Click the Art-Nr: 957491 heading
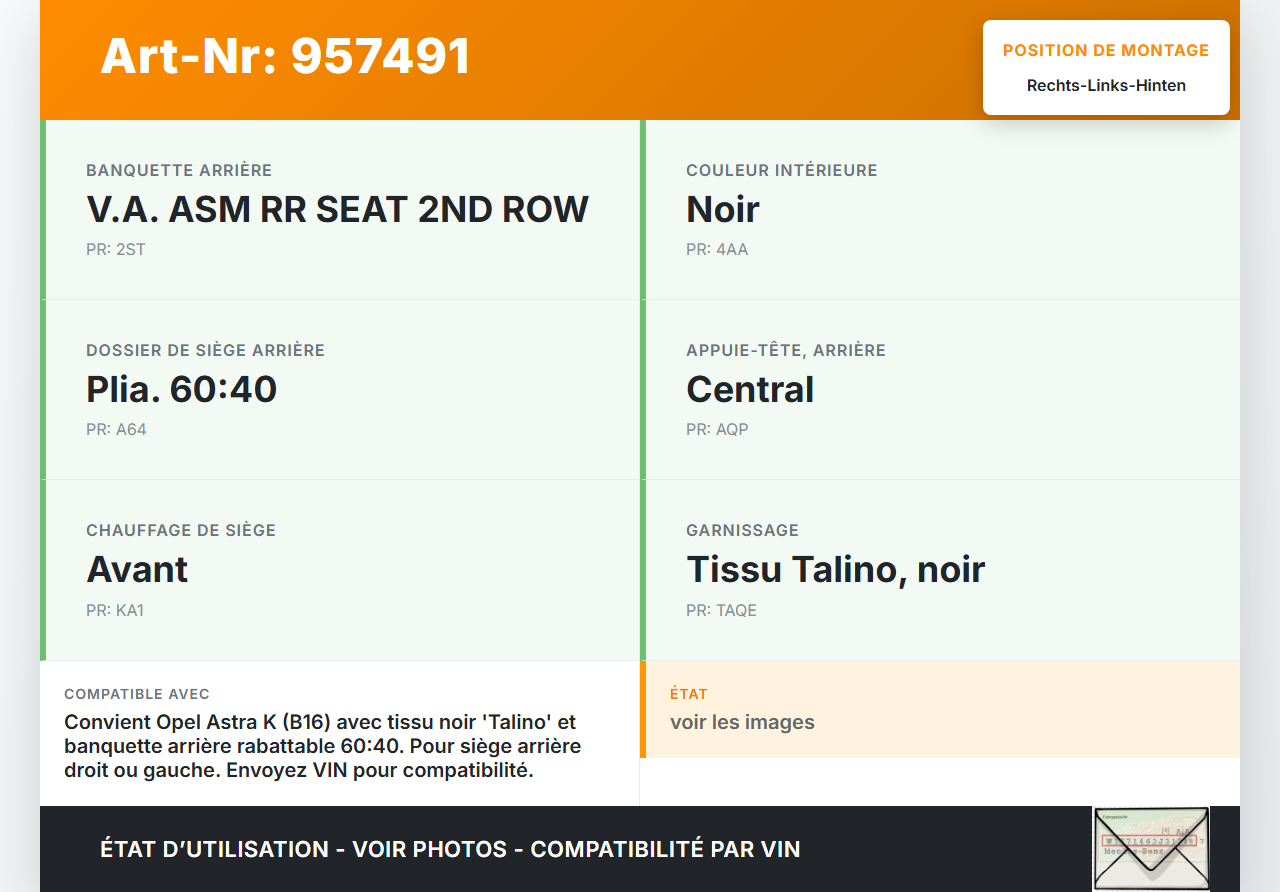The image size is (1280, 892). pos(285,56)
